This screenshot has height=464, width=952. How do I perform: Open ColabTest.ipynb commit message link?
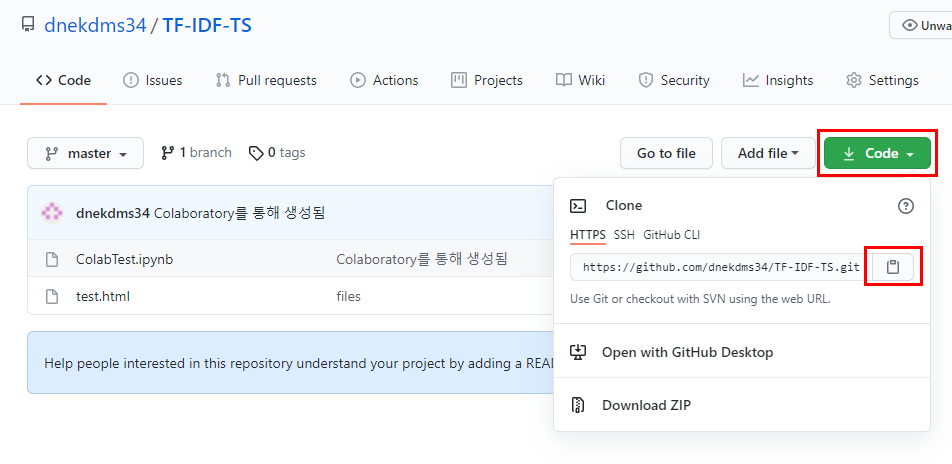tap(422, 259)
